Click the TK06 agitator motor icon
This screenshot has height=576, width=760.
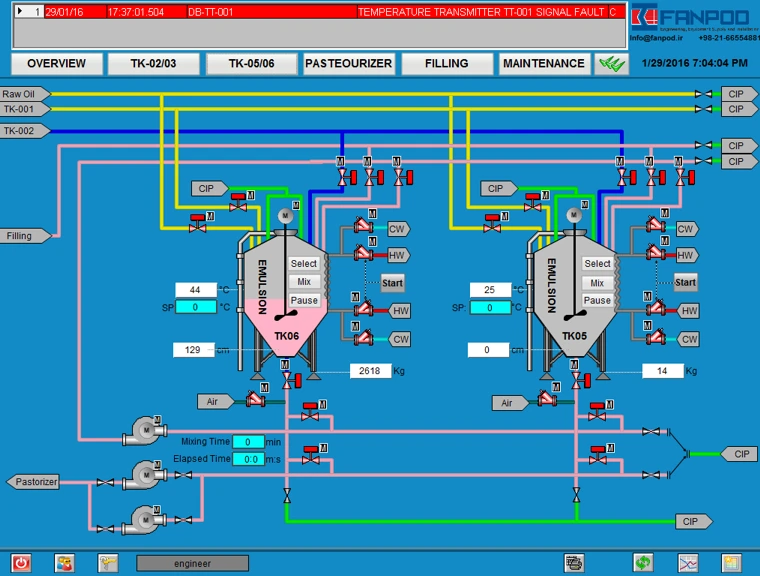point(285,215)
